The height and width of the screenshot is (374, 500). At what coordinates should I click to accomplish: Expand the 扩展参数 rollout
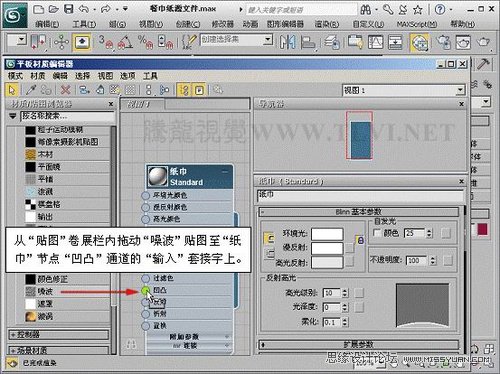pyautogui.click(x=359, y=344)
